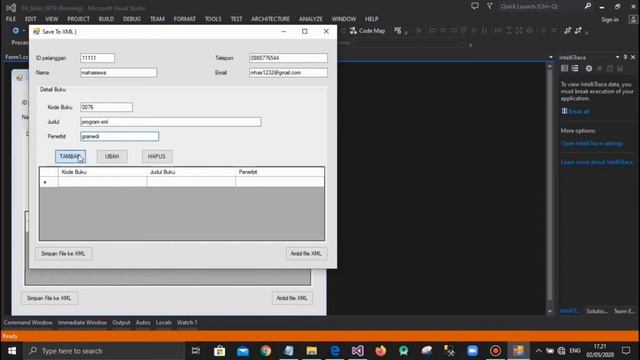
Task: Switch to the Watch 1 tab
Action: click(187, 322)
